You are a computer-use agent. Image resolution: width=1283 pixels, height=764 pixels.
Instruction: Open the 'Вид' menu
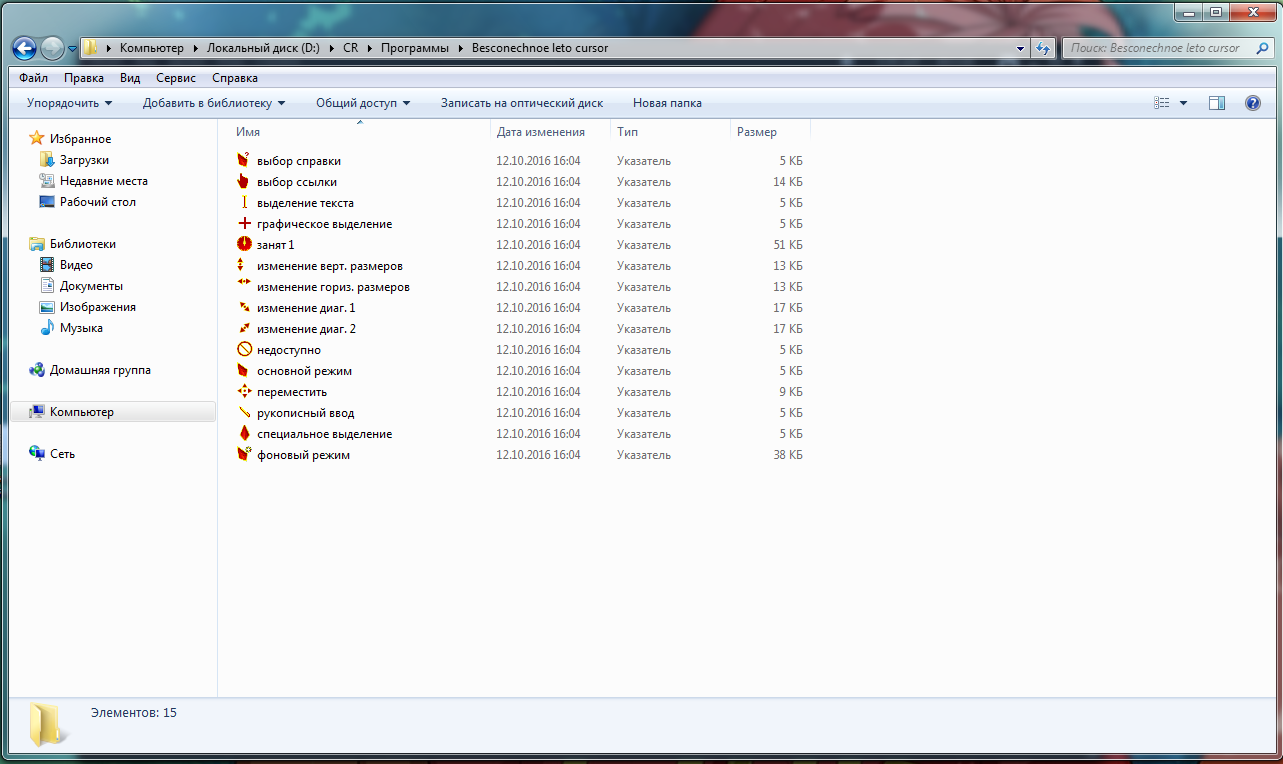(130, 78)
